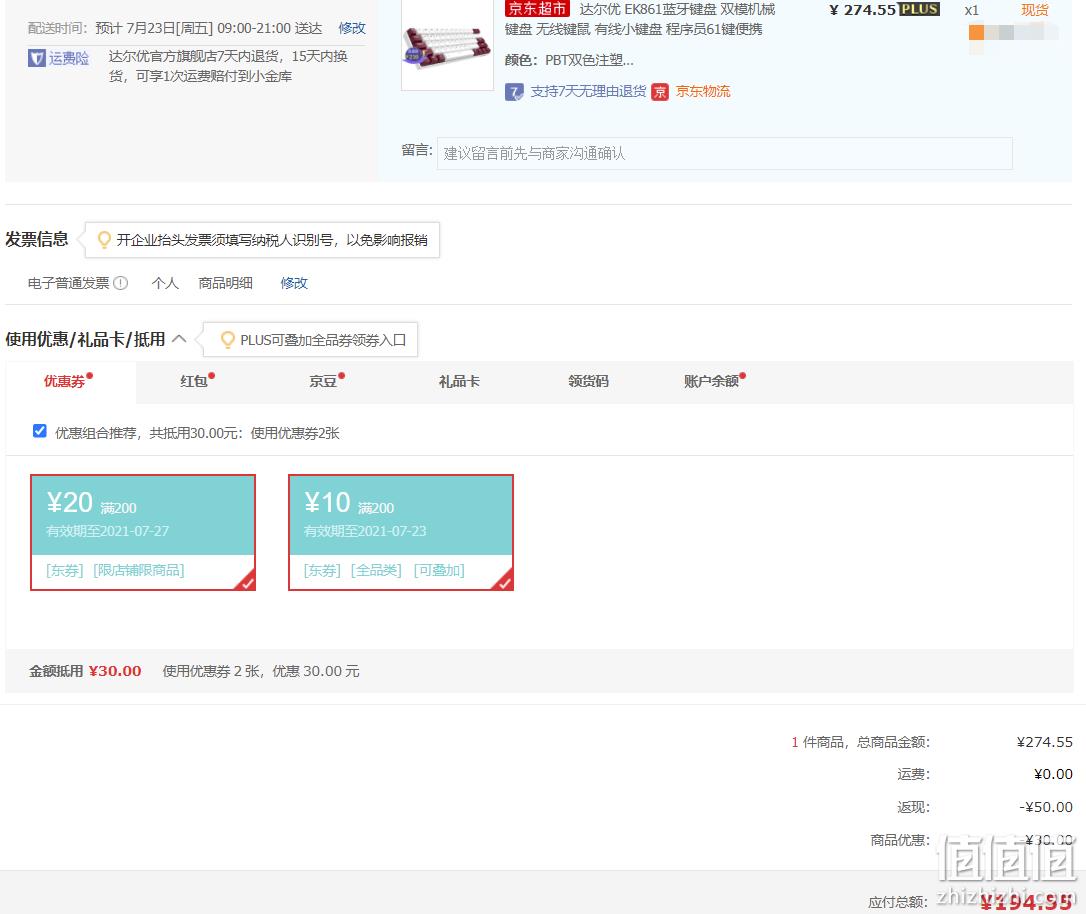This screenshot has height=914, width=1086.
Task: Click the 京东物流 link
Action: 703,91
